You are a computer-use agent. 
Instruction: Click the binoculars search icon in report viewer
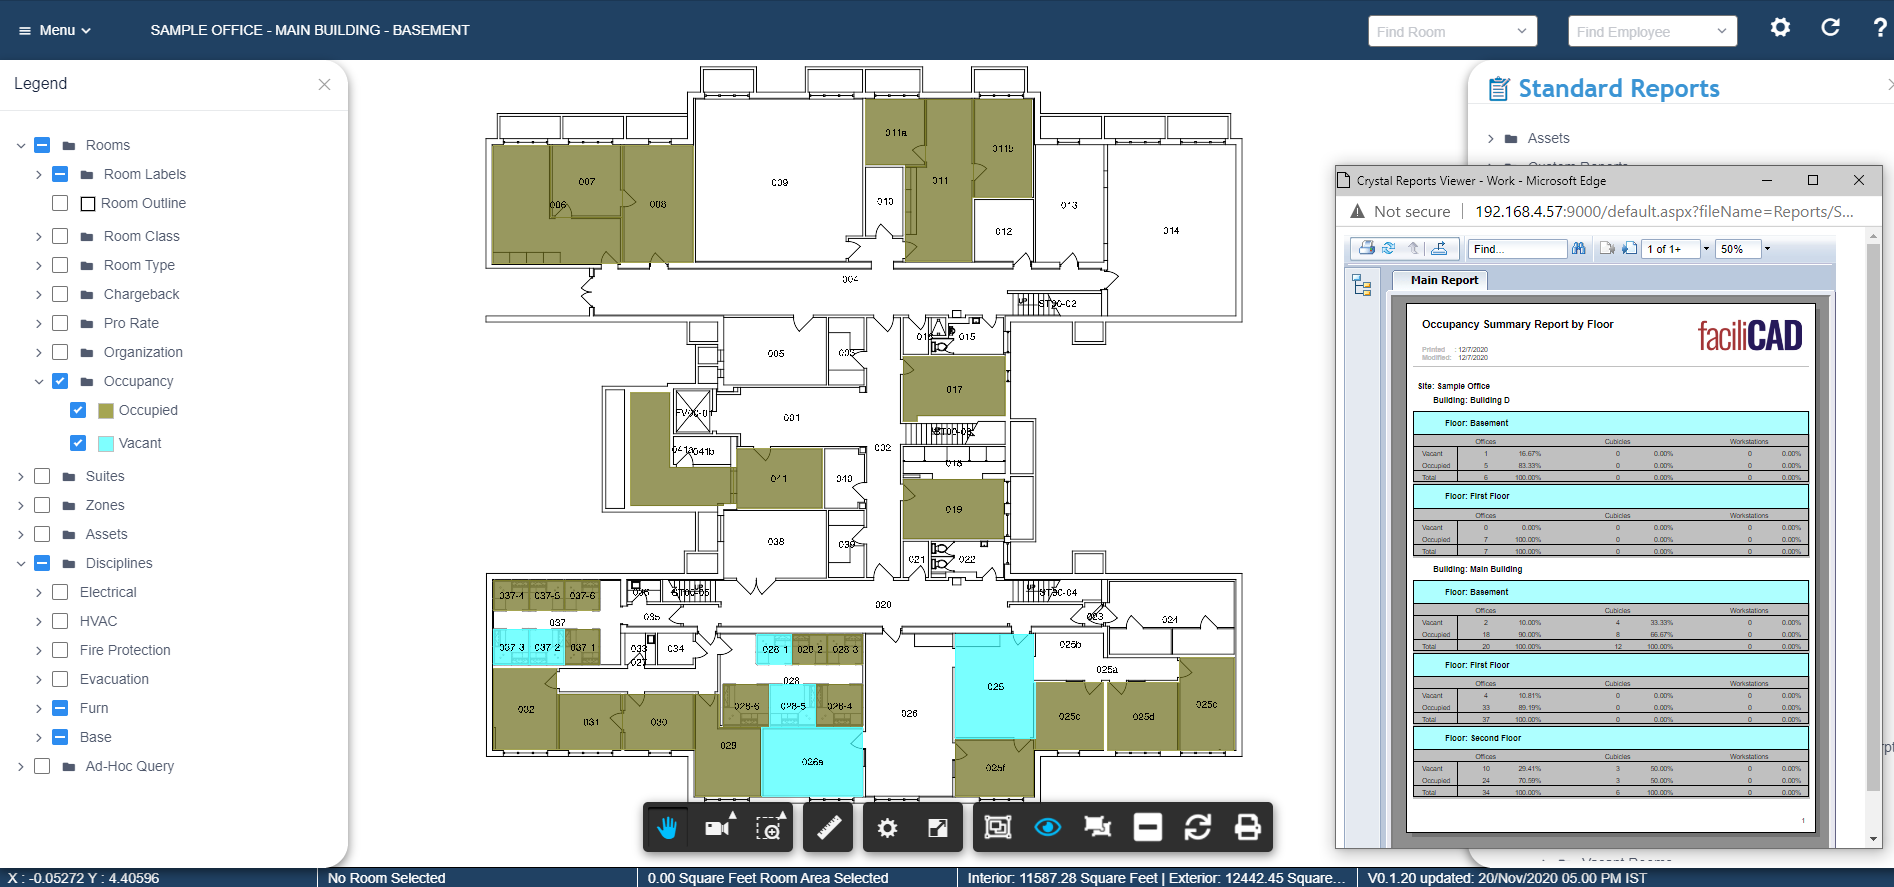(x=1578, y=249)
